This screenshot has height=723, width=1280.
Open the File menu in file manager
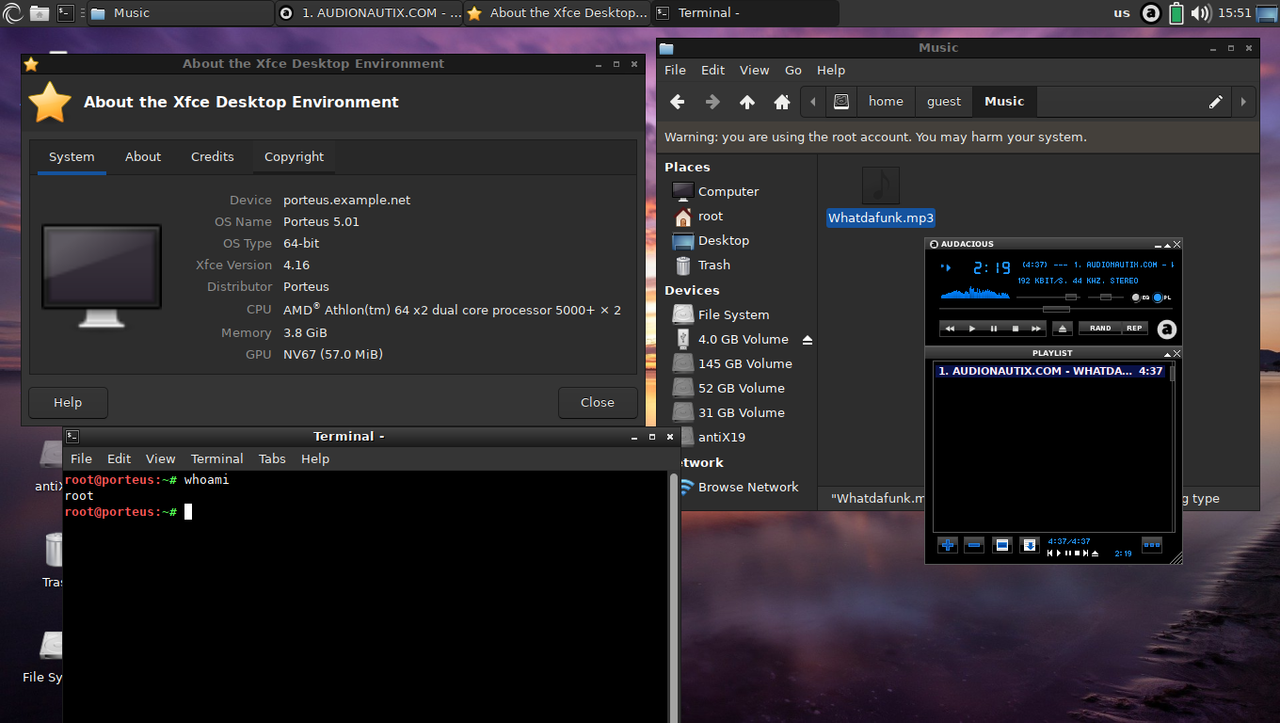pyautogui.click(x=675, y=70)
